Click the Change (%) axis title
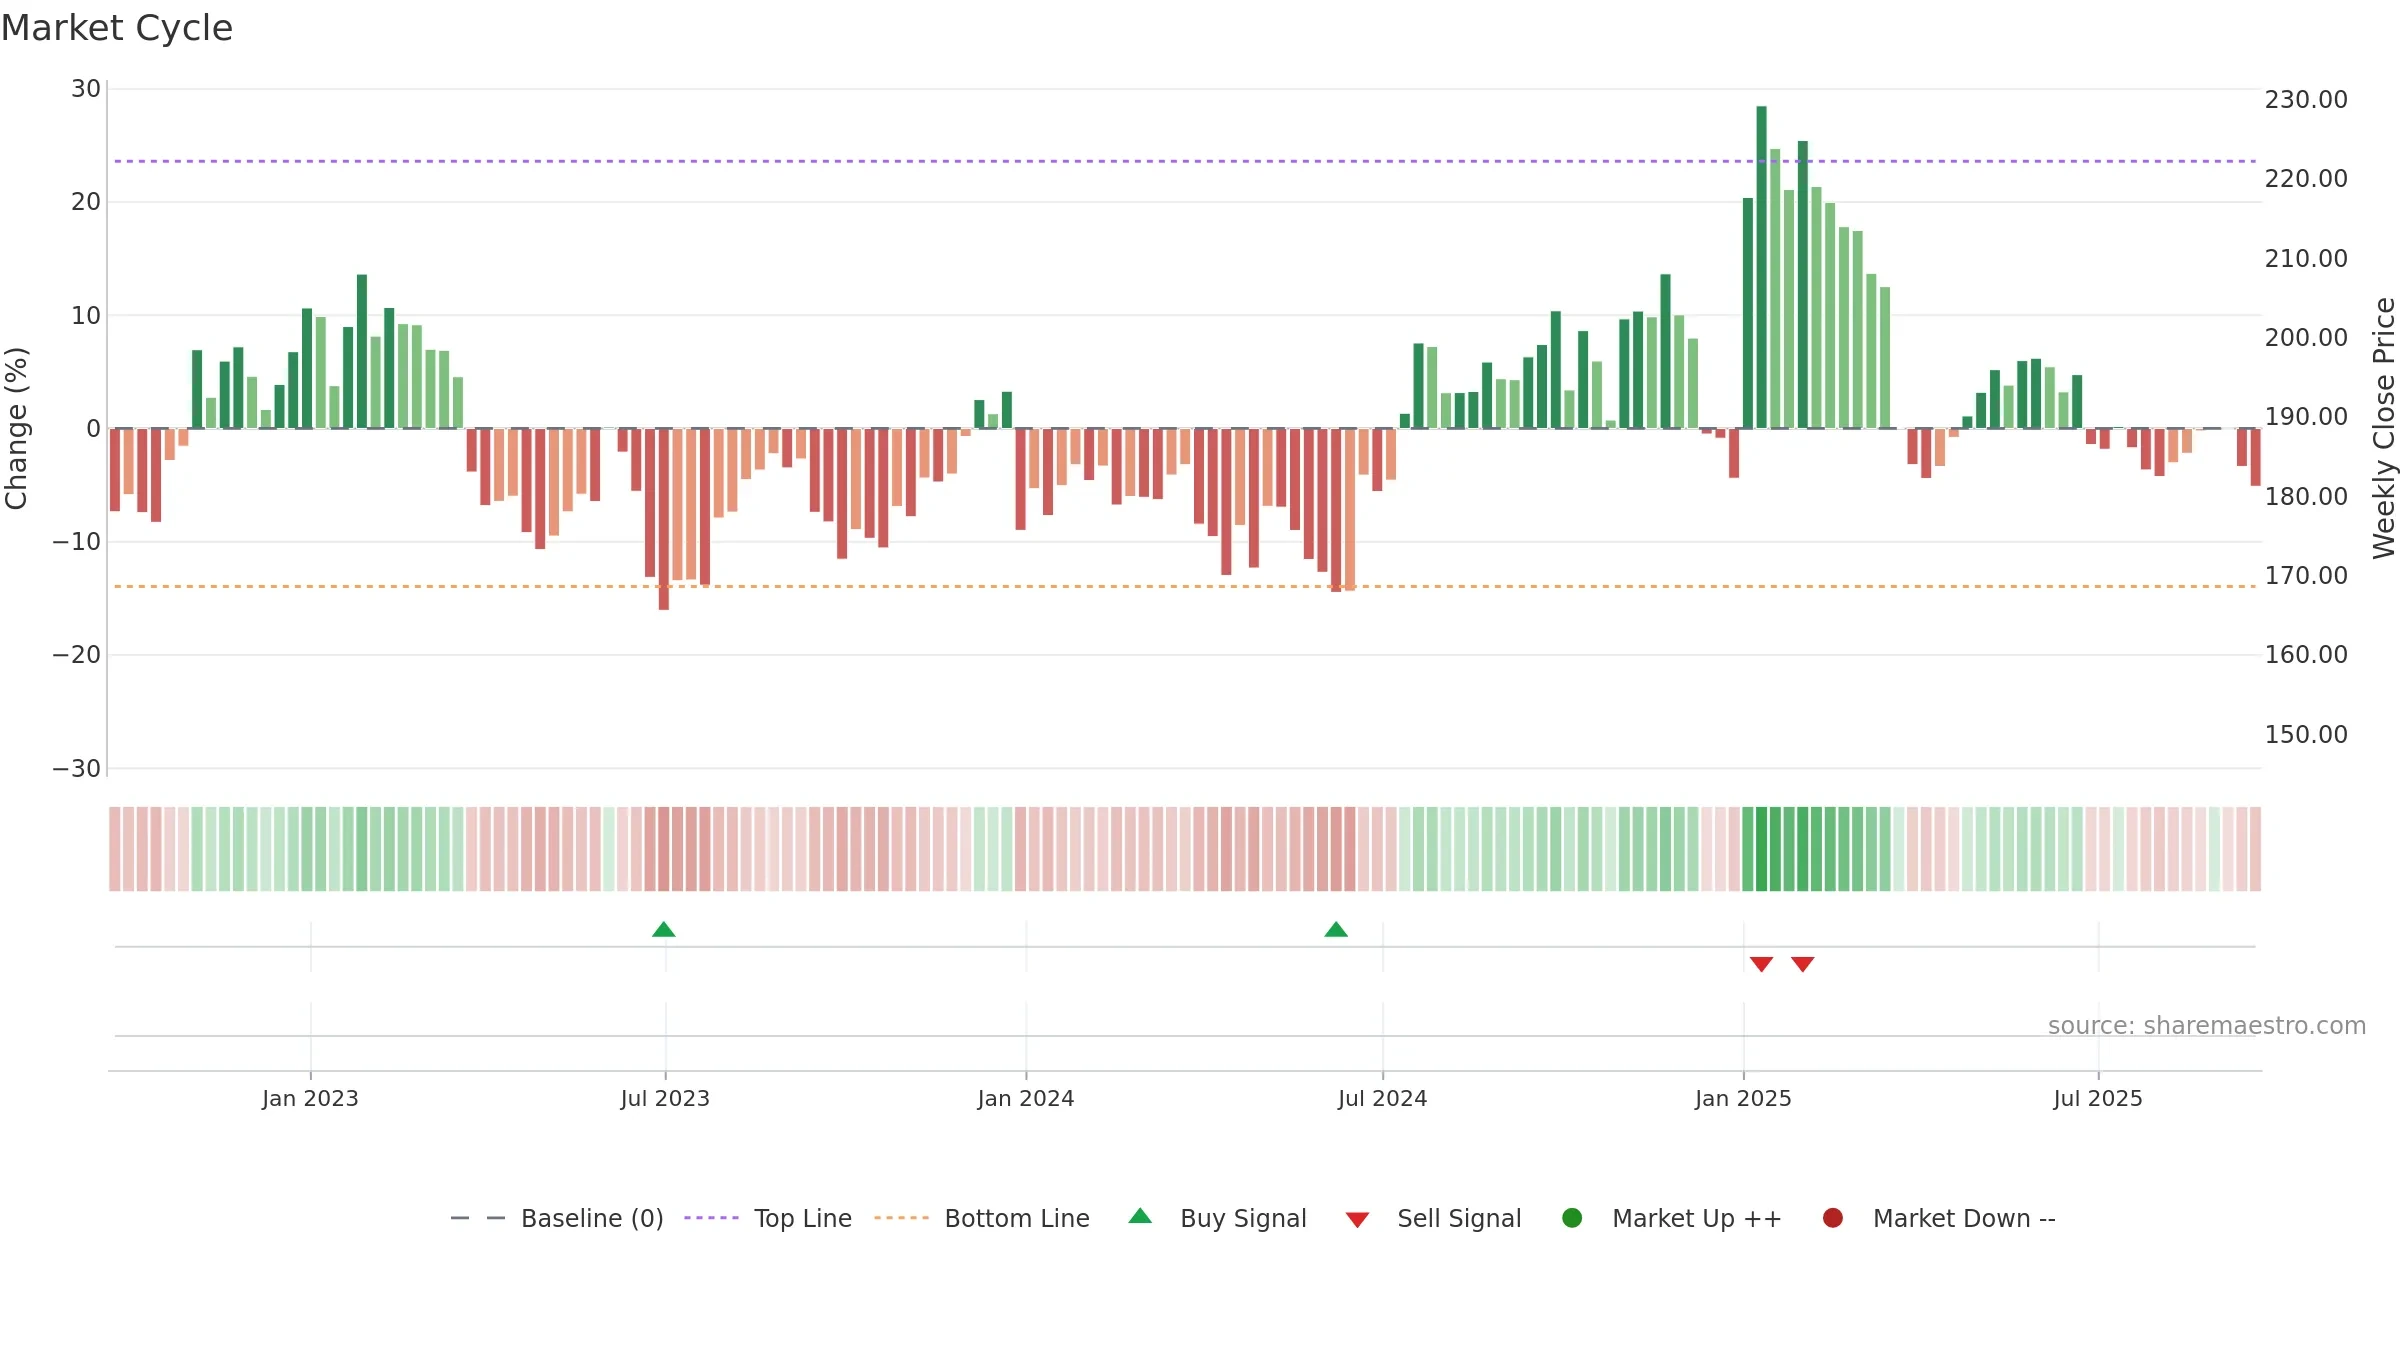 click(x=16, y=428)
